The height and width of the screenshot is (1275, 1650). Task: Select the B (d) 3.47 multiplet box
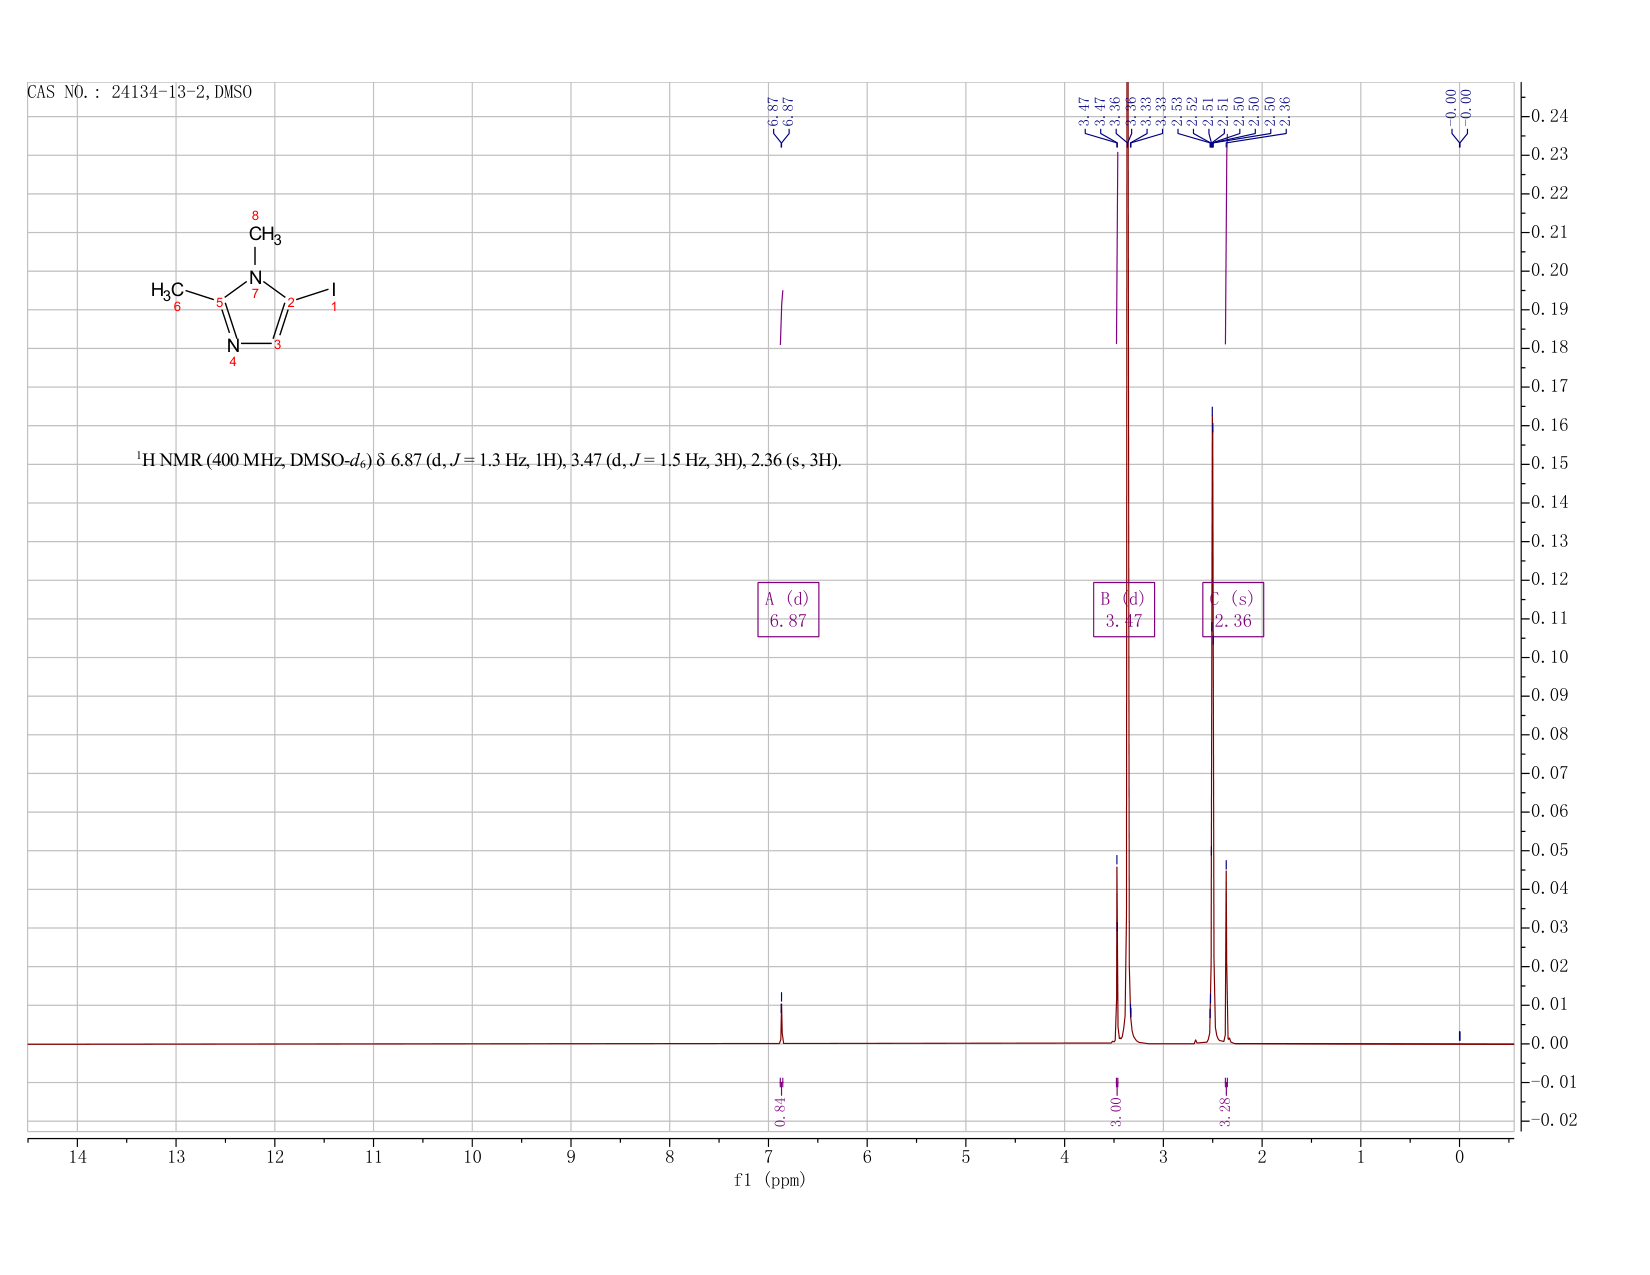coord(1124,610)
